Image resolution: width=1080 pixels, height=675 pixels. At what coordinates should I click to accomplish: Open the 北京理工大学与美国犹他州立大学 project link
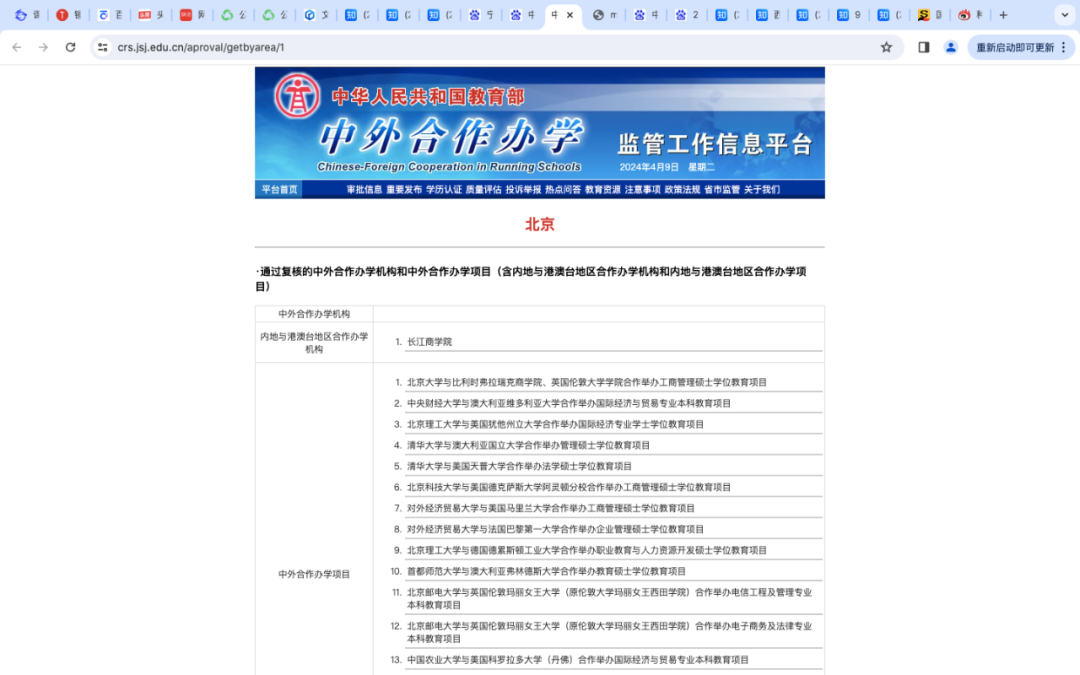[555, 424]
